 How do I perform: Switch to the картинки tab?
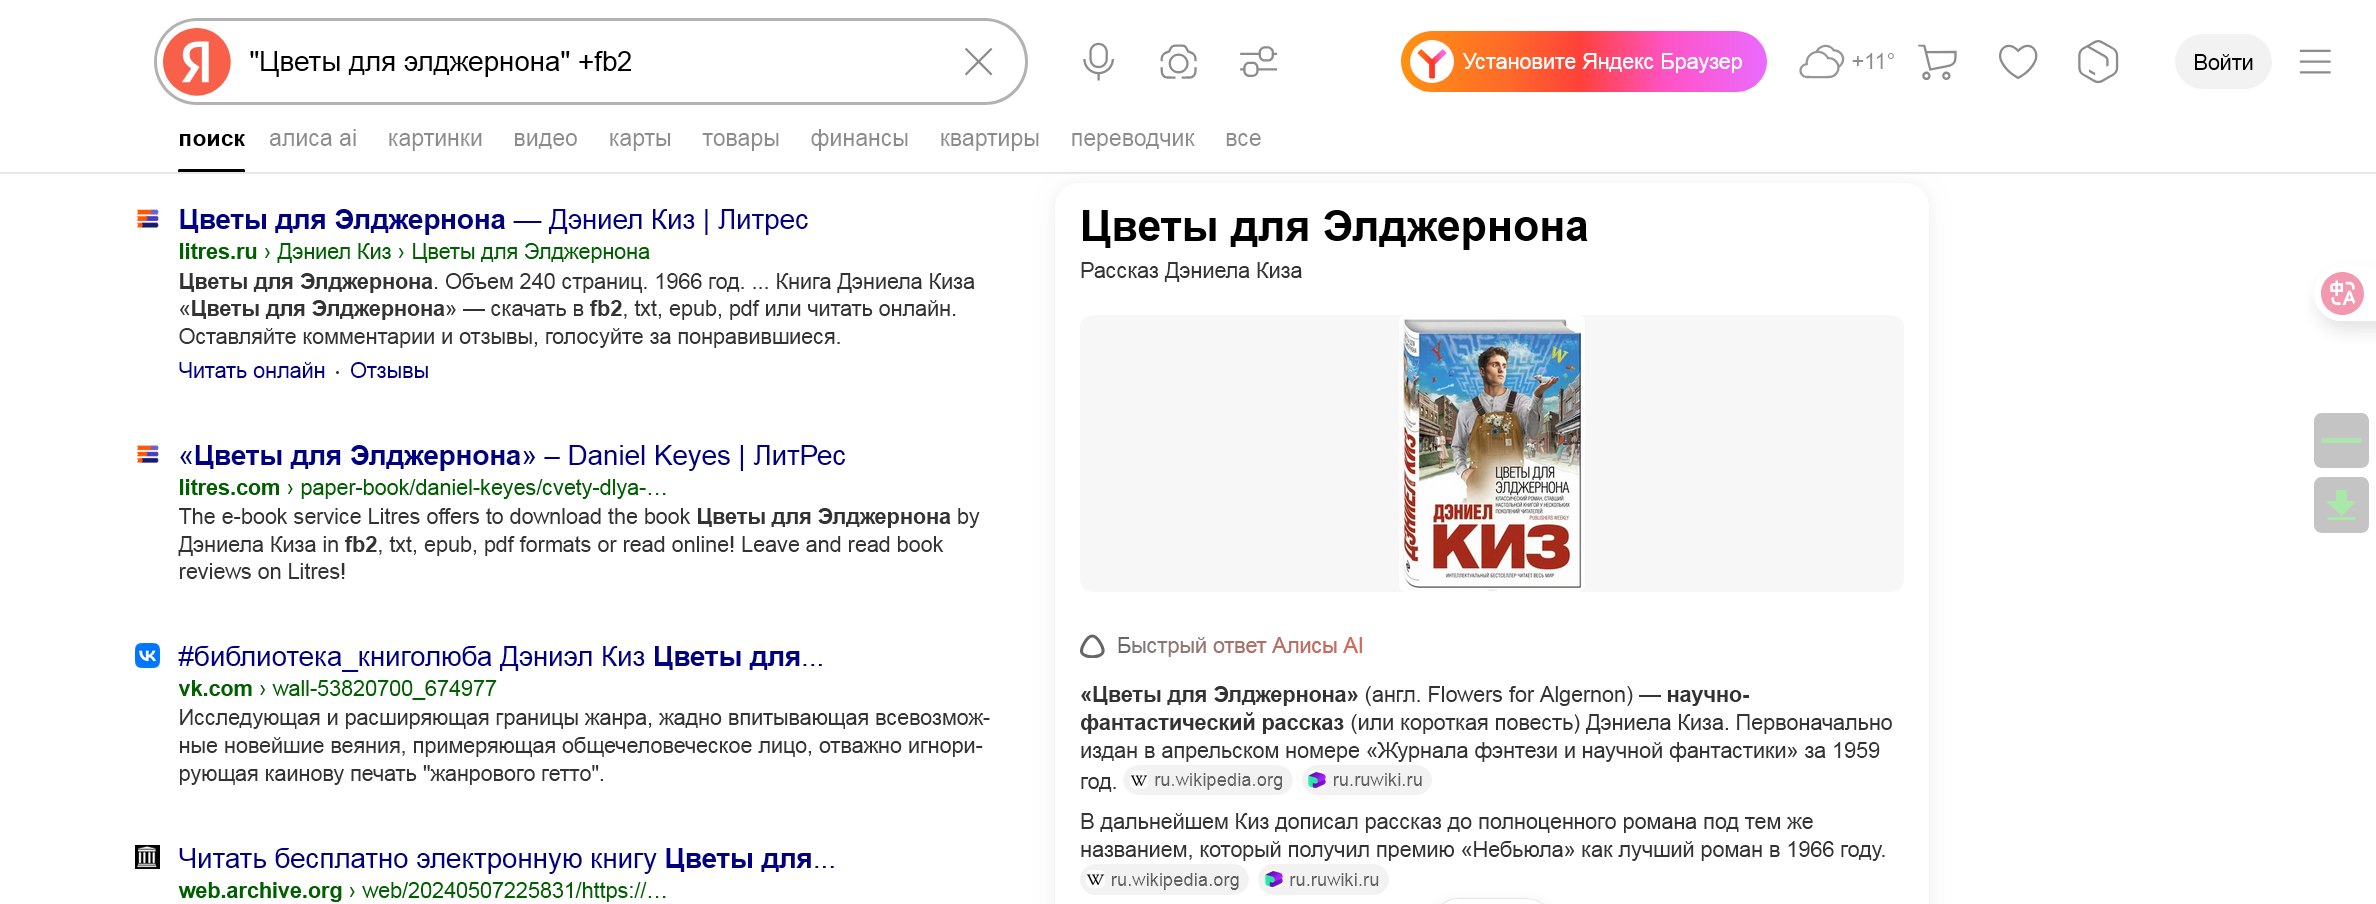coord(435,139)
